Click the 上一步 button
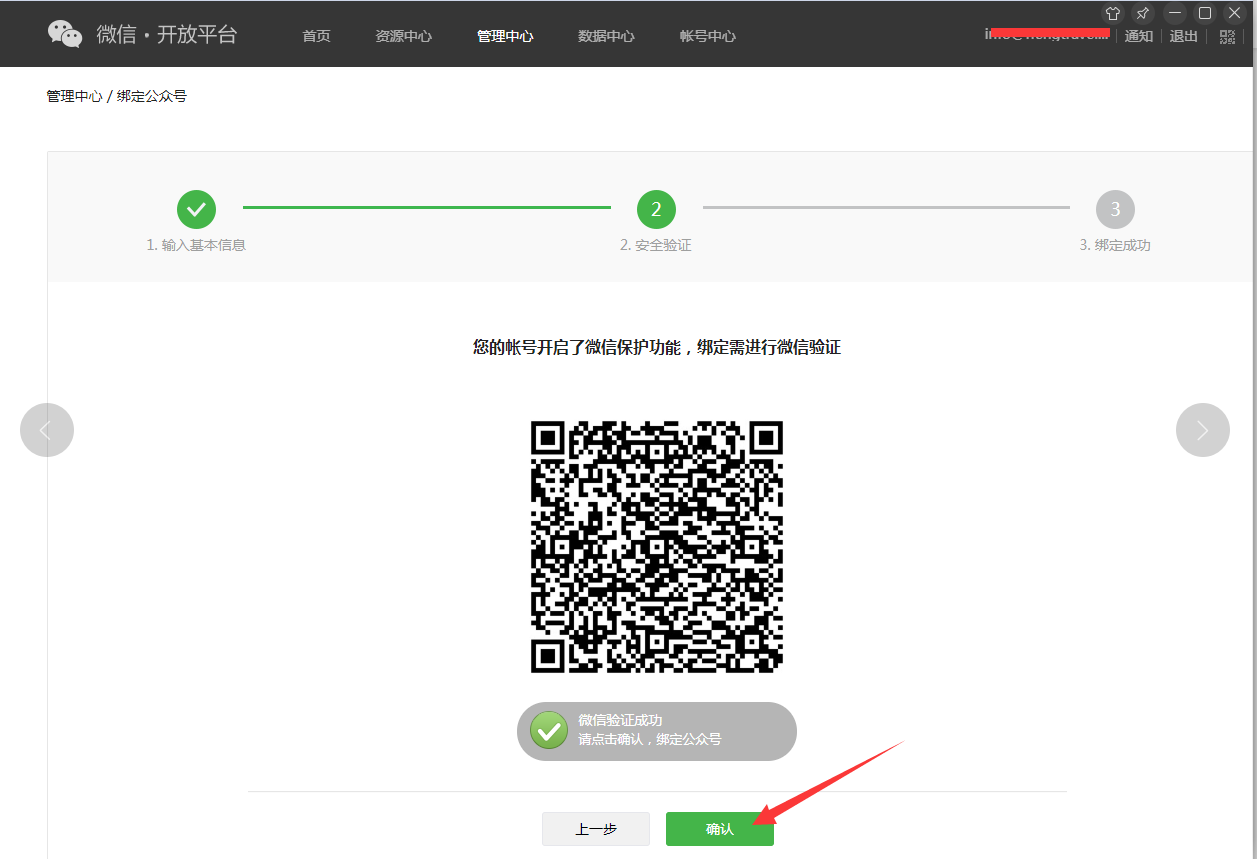Image resolution: width=1257 pixels, height=859 pixels. pos(596,829)
